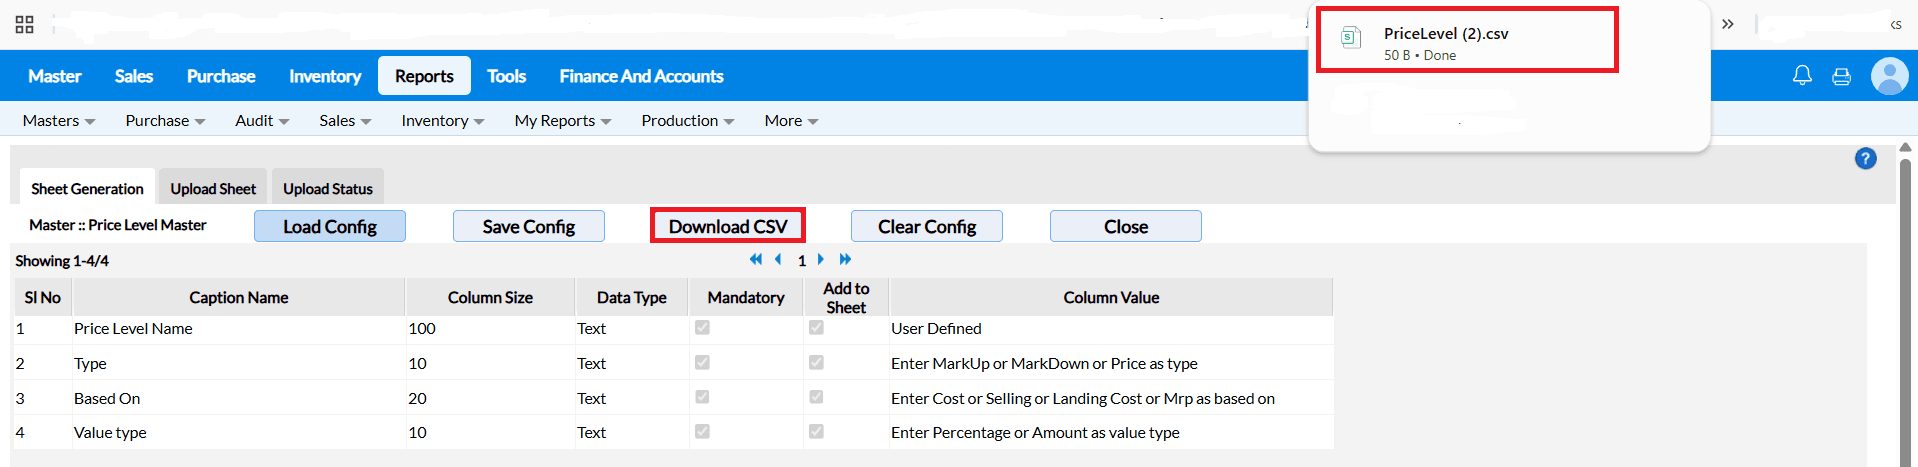Click the vertical scrollbar up arrow
Viewport: 1918px width, 467px height.
point(1905,147)
